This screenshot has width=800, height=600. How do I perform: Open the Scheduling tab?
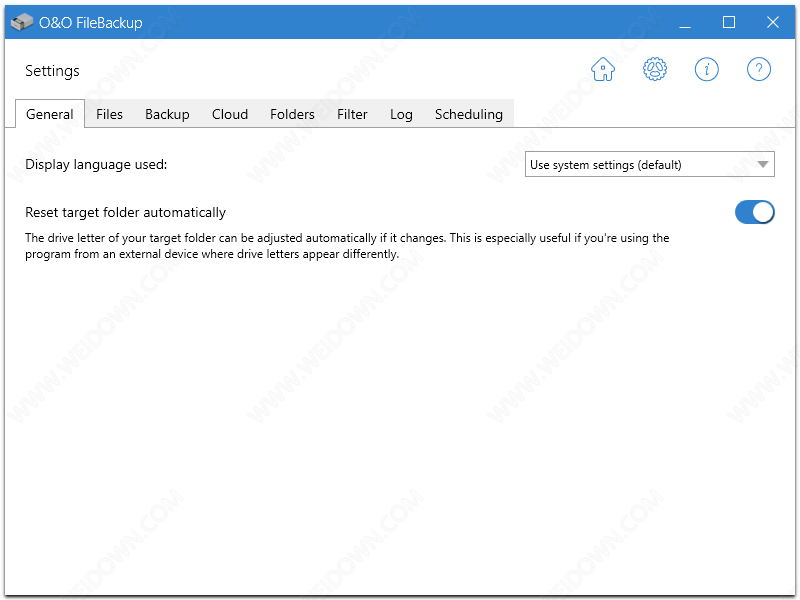point(468,114)
